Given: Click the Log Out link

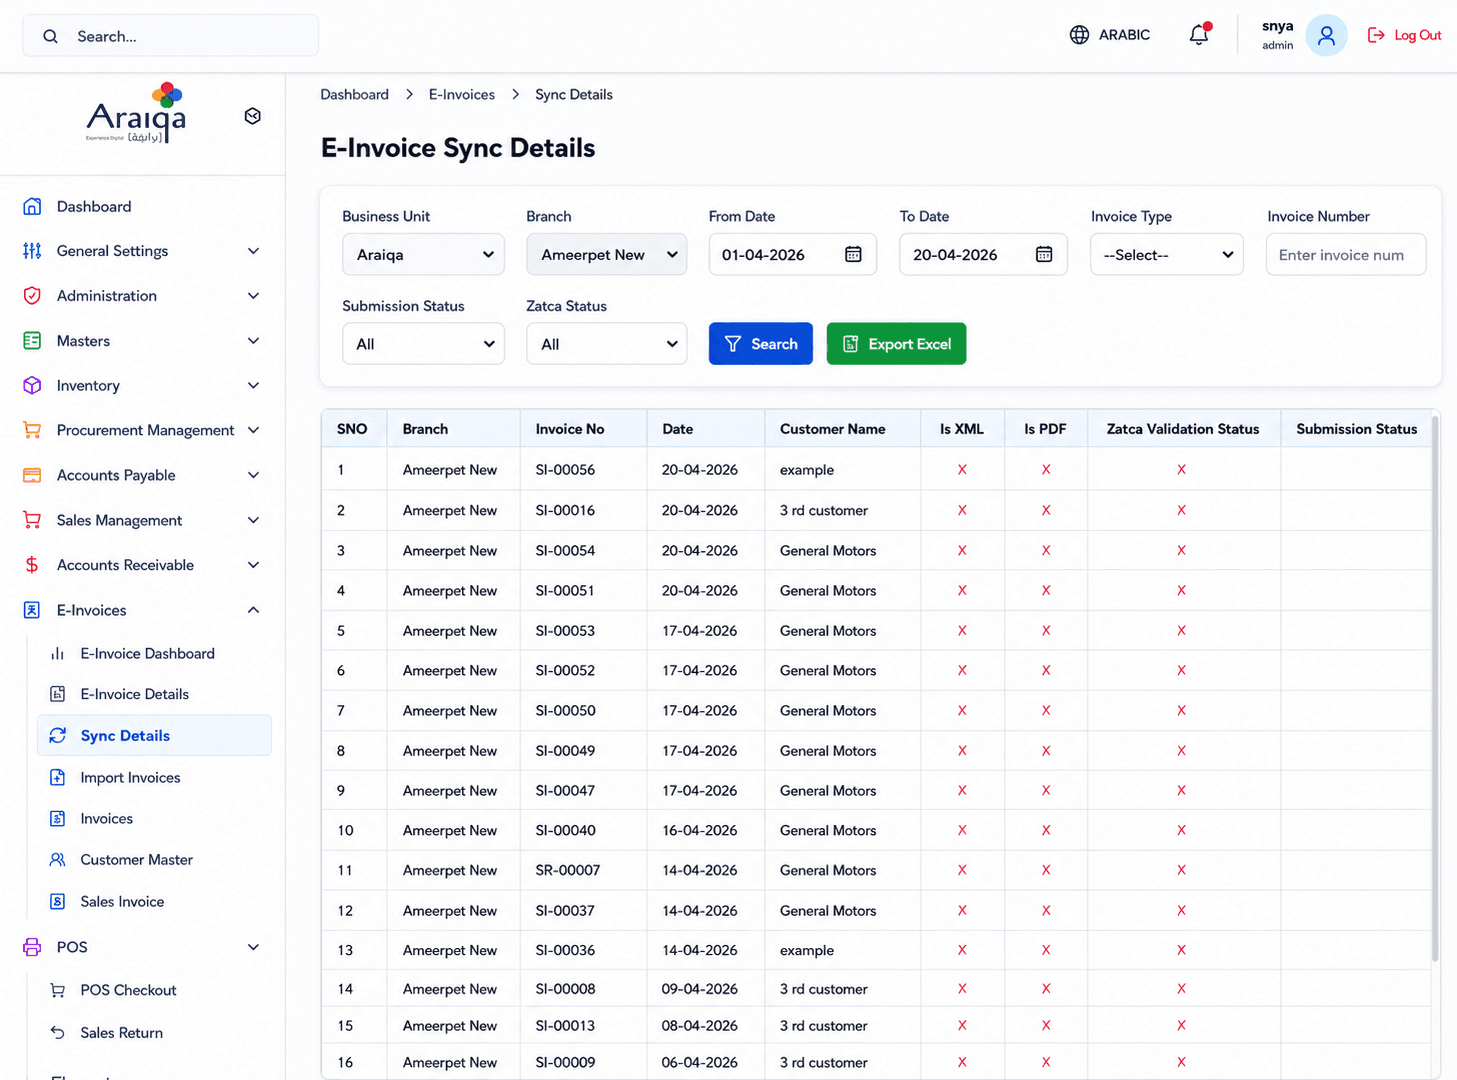Looking at the screenshot, I should coord(1404,35).
